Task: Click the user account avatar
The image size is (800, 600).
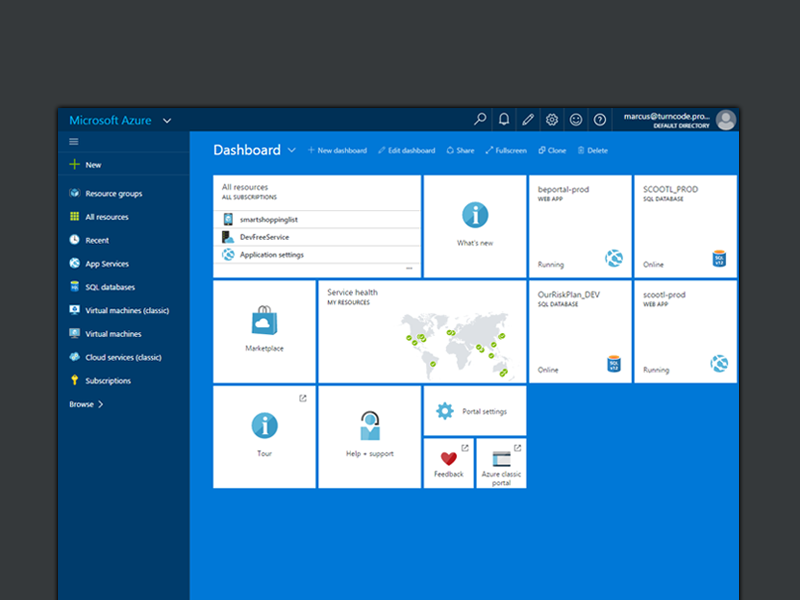Action: [726, 120]
